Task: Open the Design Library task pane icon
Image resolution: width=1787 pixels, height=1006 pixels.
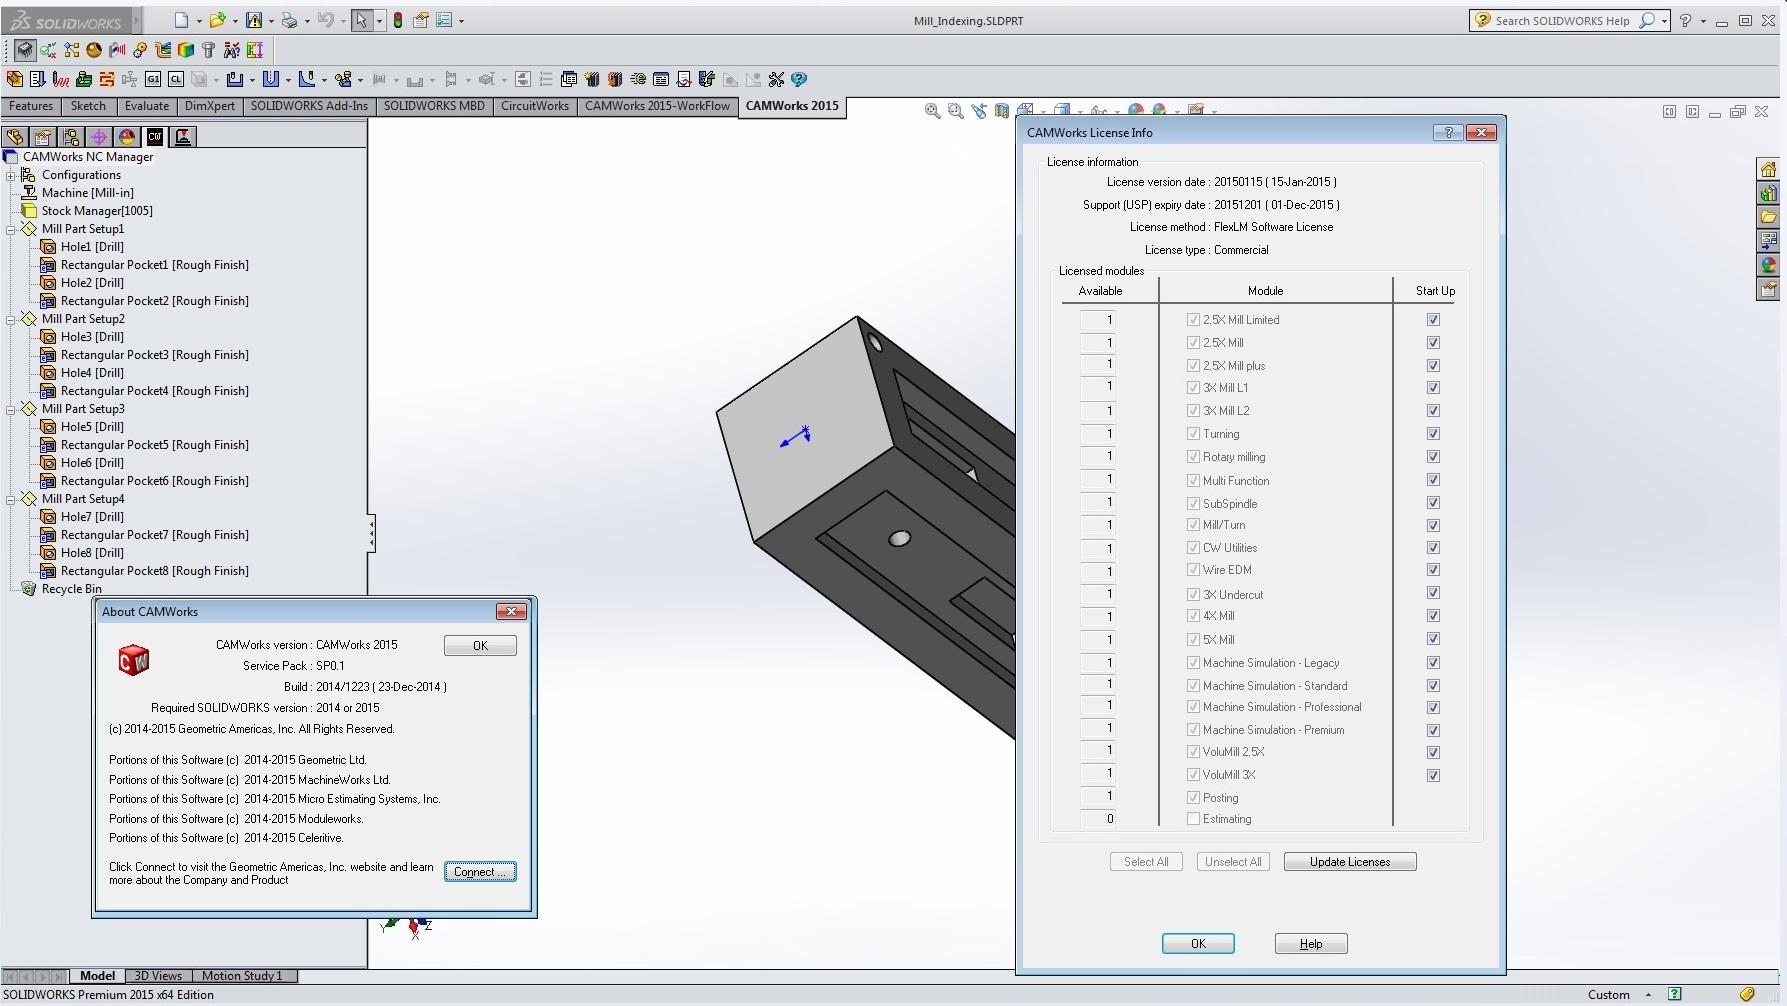Action: (x=1768, y=193)
